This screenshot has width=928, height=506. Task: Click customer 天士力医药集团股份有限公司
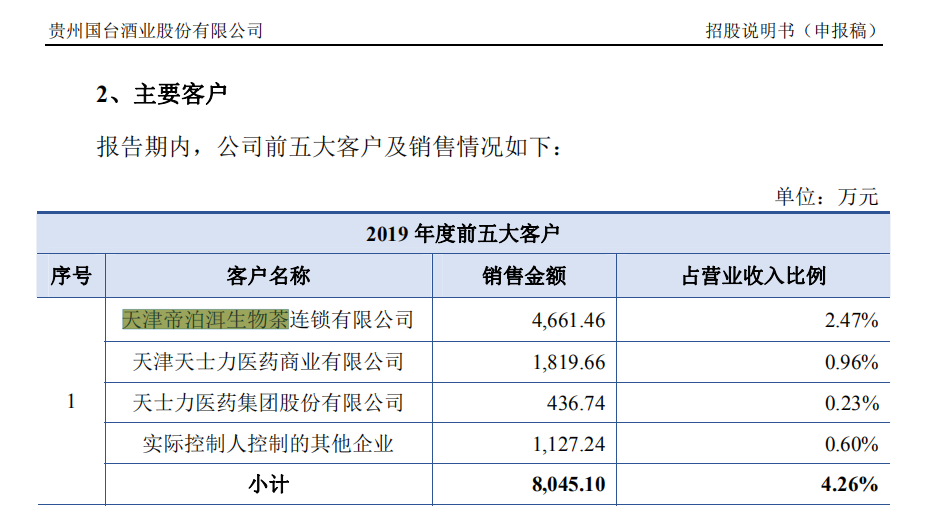tap(268, 403)
